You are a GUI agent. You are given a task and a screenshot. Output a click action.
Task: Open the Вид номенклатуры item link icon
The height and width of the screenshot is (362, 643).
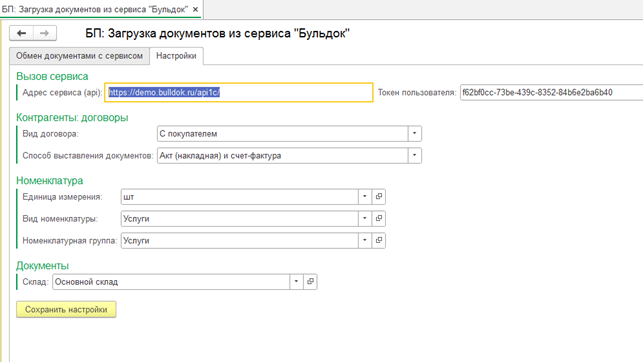click(x=379, y=219)
